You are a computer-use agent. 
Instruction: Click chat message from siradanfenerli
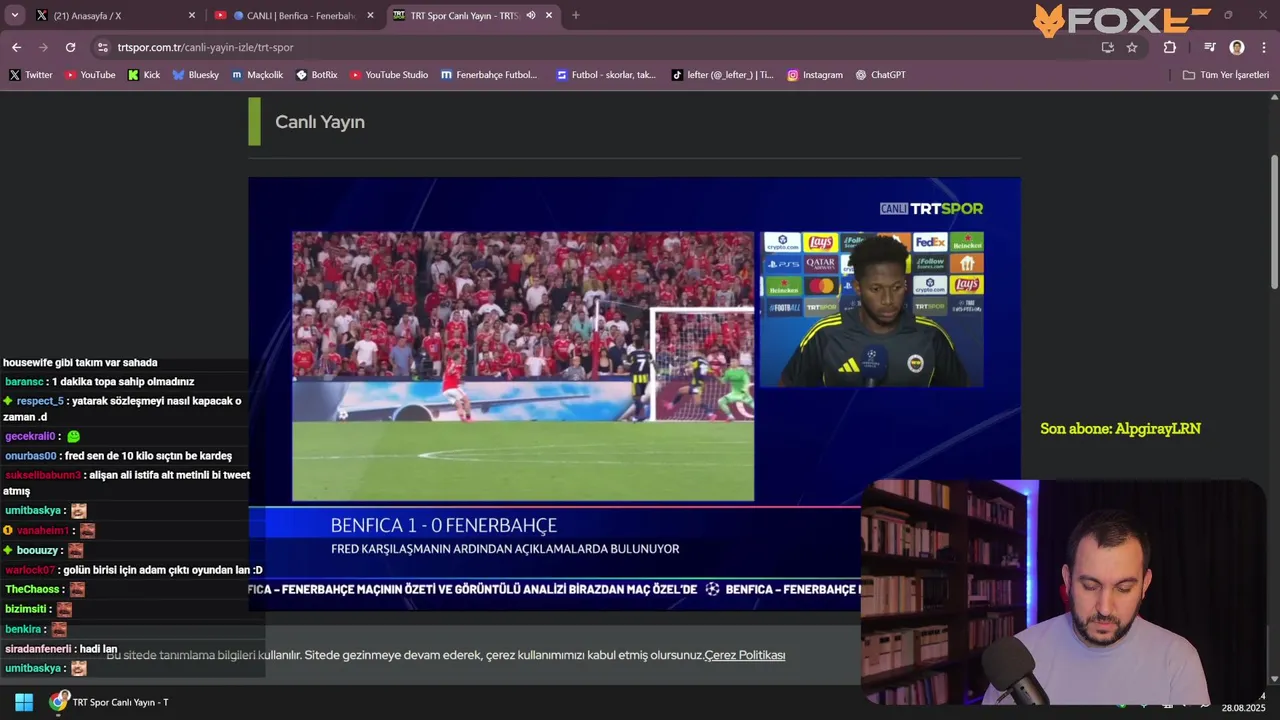[61, 649]
